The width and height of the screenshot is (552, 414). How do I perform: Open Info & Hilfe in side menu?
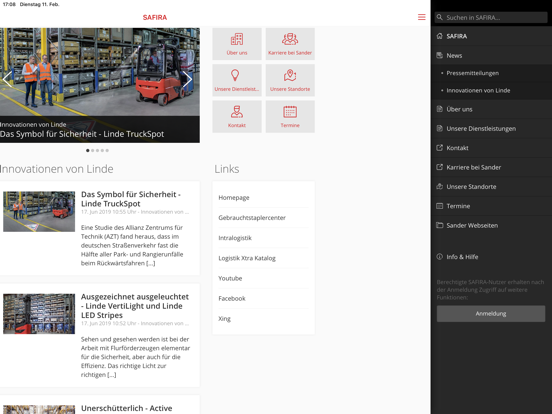(491, 257)
